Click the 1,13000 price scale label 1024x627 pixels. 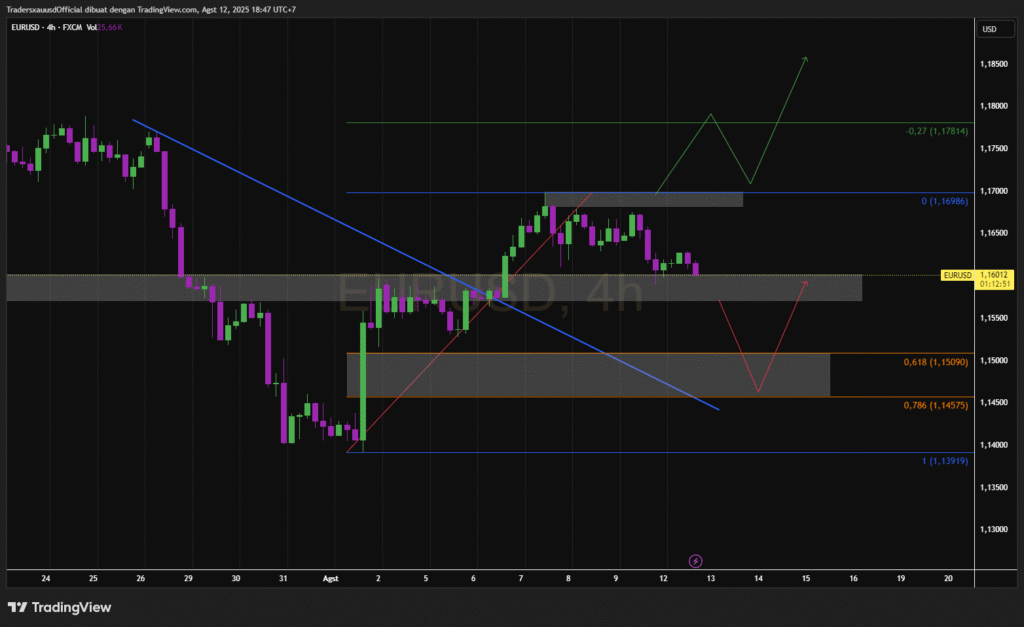coord(994,529)
